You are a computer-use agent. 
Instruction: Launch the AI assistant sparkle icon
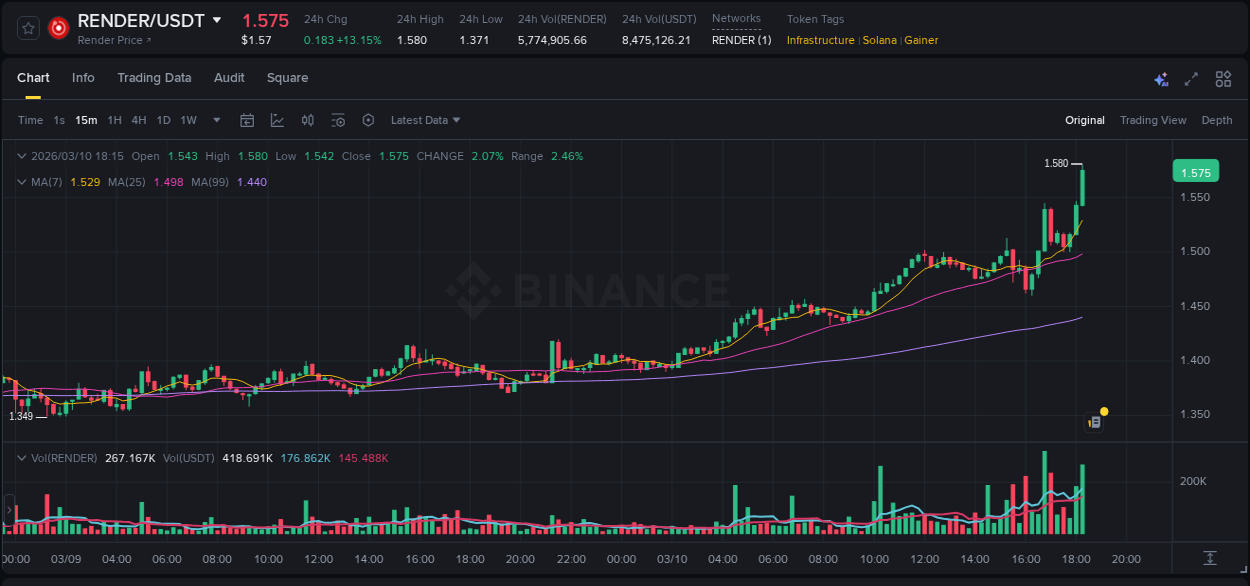pos(1161,77)
